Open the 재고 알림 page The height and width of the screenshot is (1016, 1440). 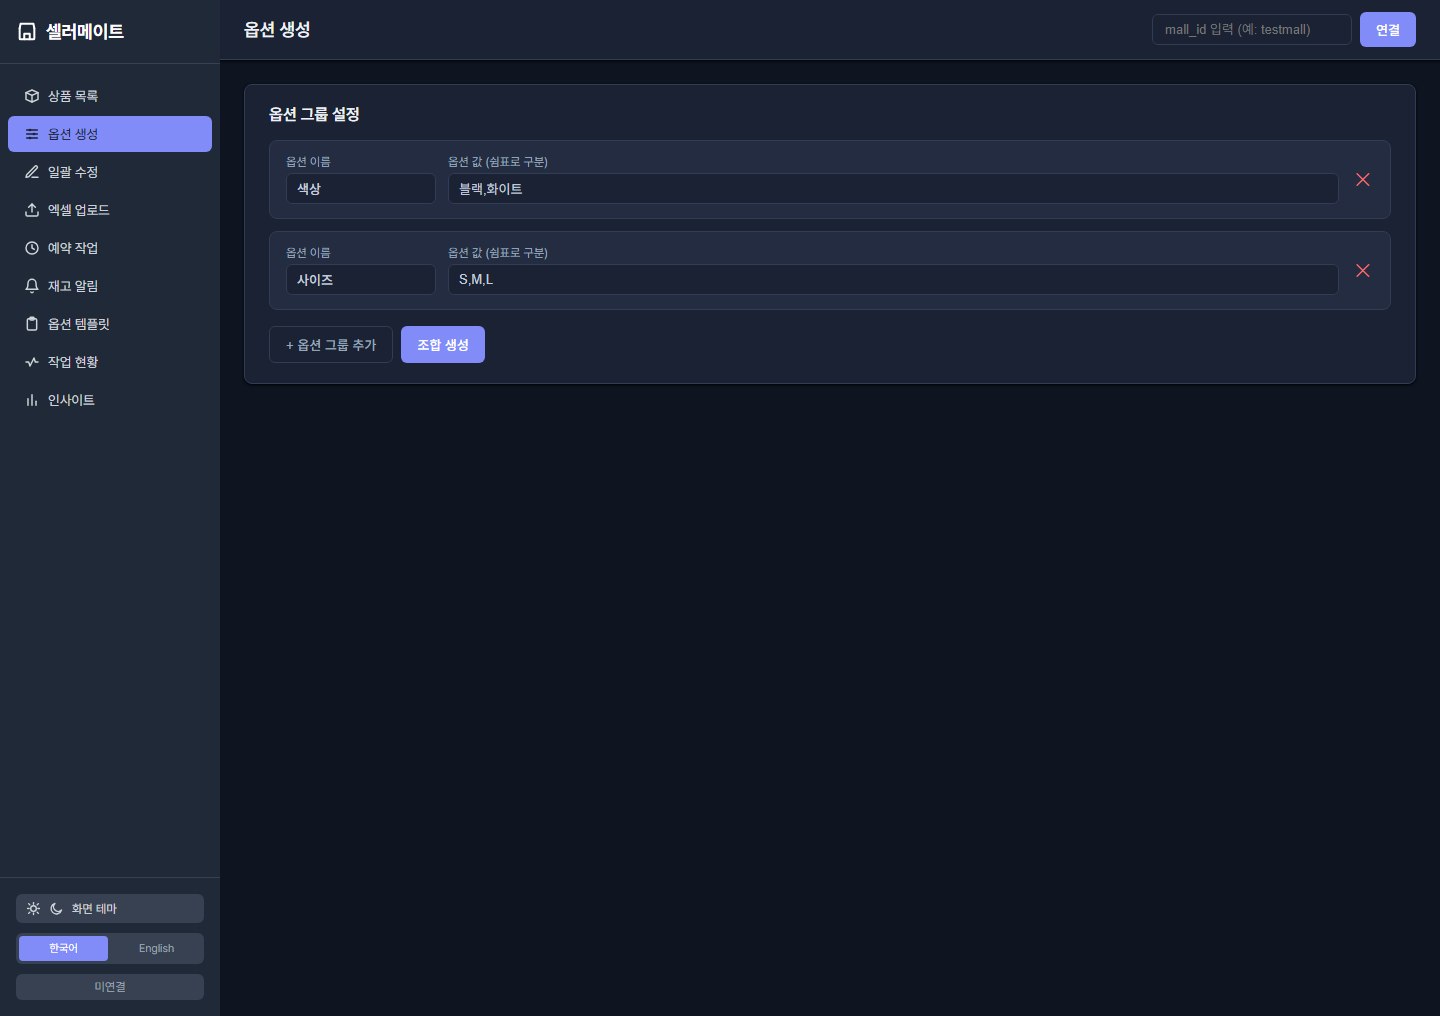(x=110, y=286)
